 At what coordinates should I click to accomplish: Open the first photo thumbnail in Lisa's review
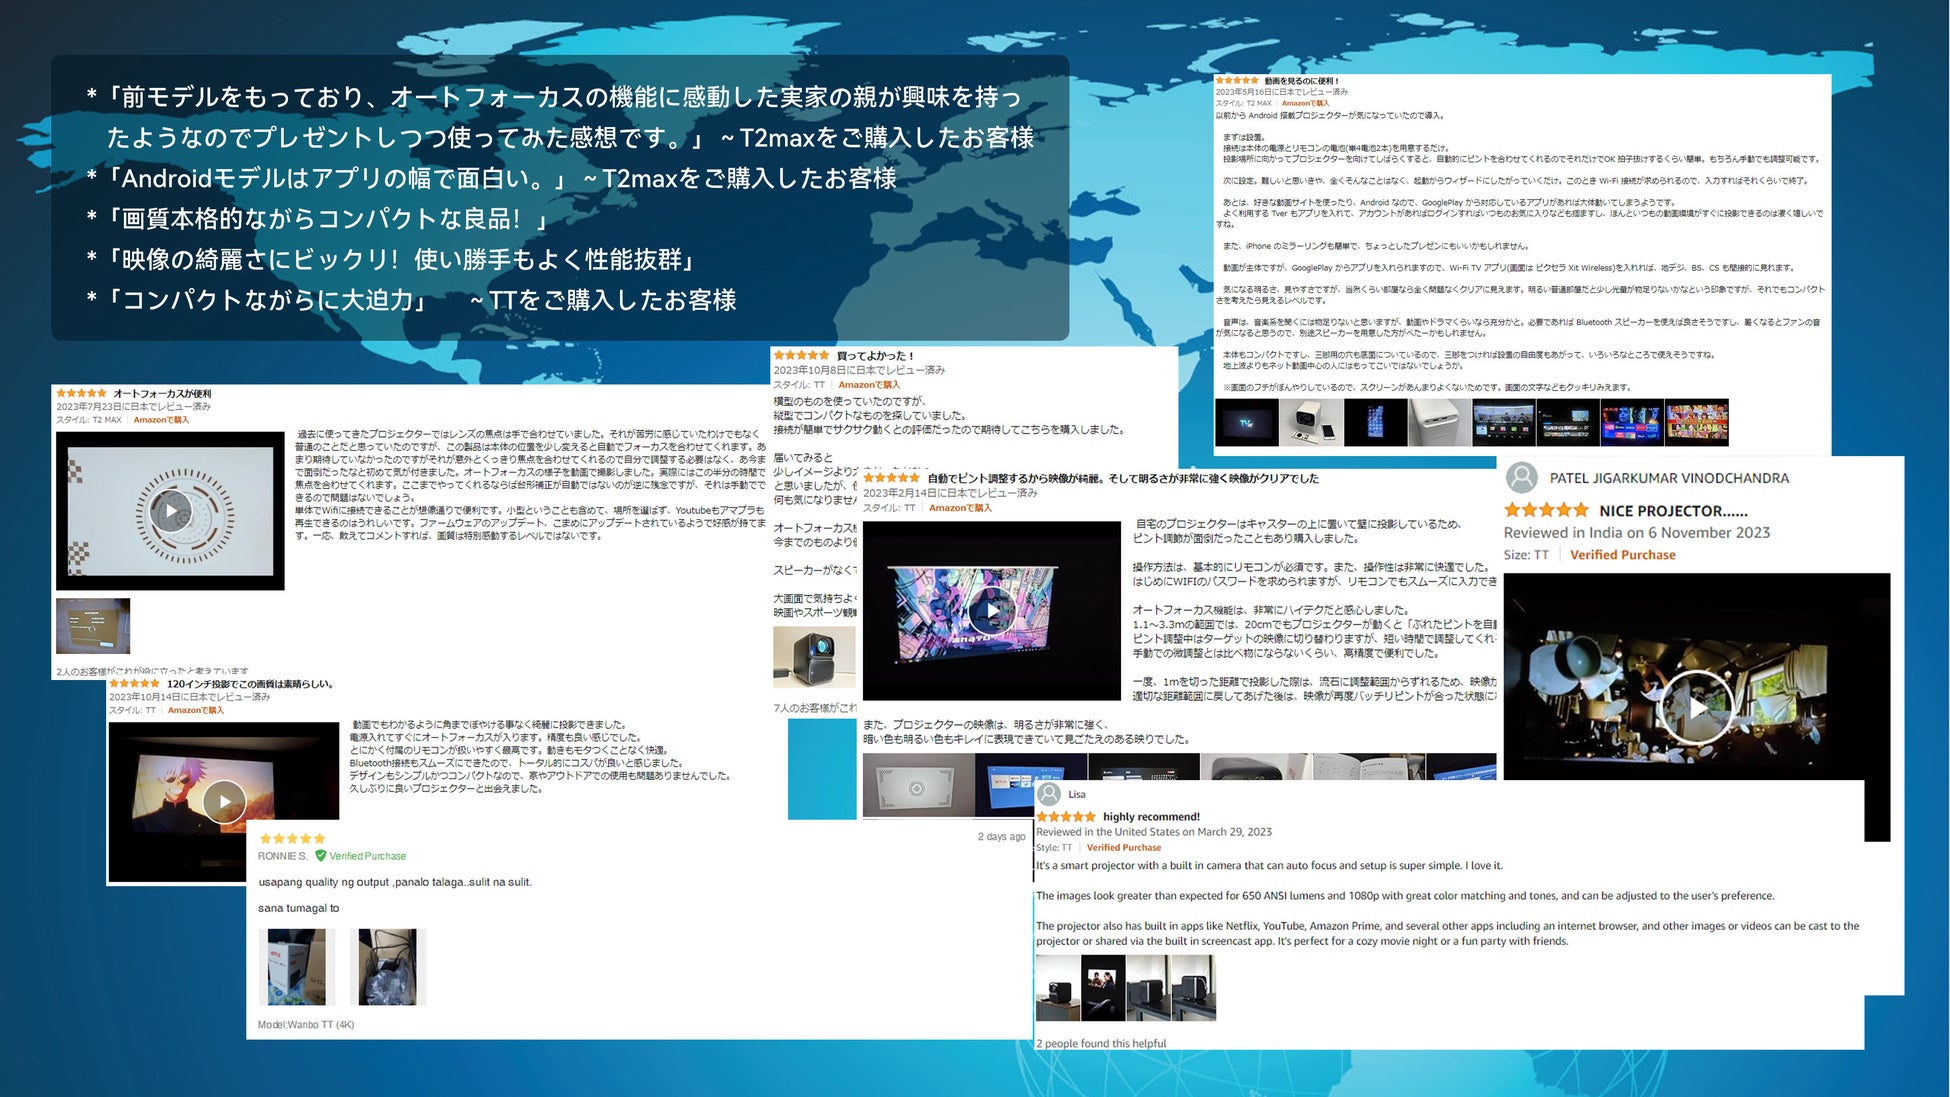click(x=1057, y=987)
